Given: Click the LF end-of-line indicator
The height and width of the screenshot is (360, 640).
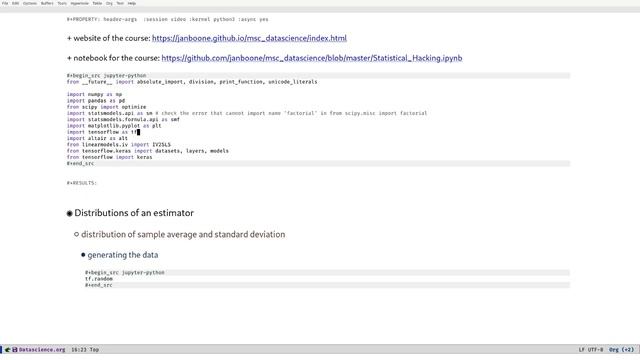Looking at the screenshot, I should coord(582,350).
